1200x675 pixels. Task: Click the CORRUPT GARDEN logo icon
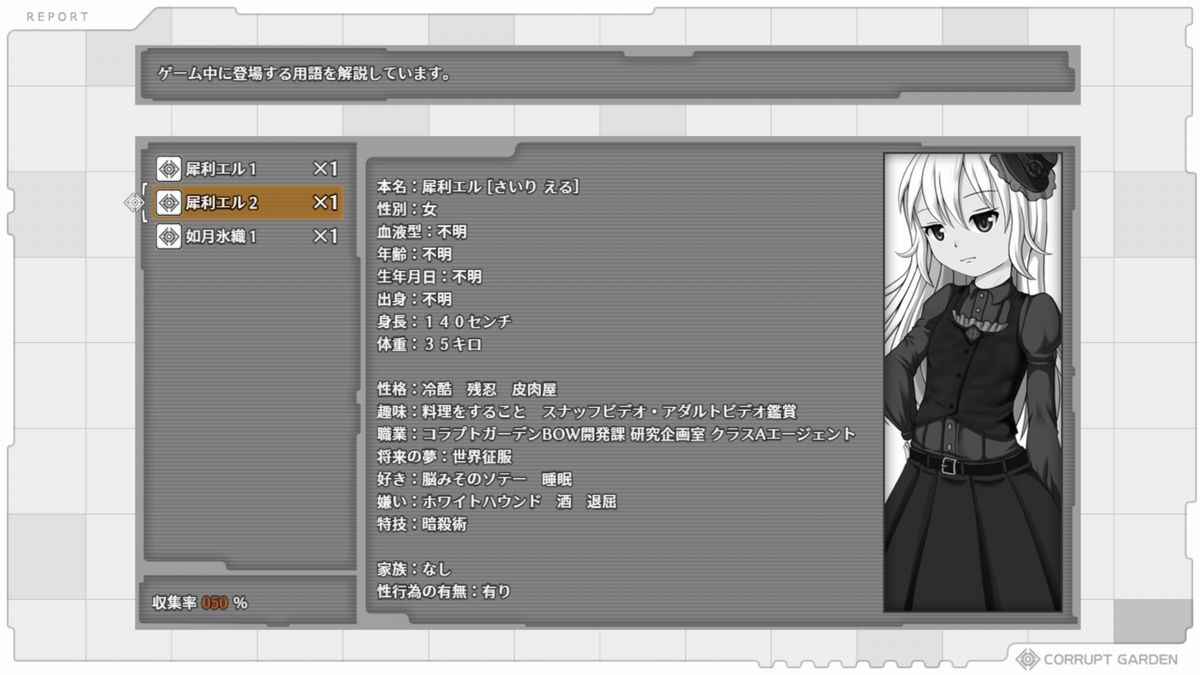(x=1027, y=659)
